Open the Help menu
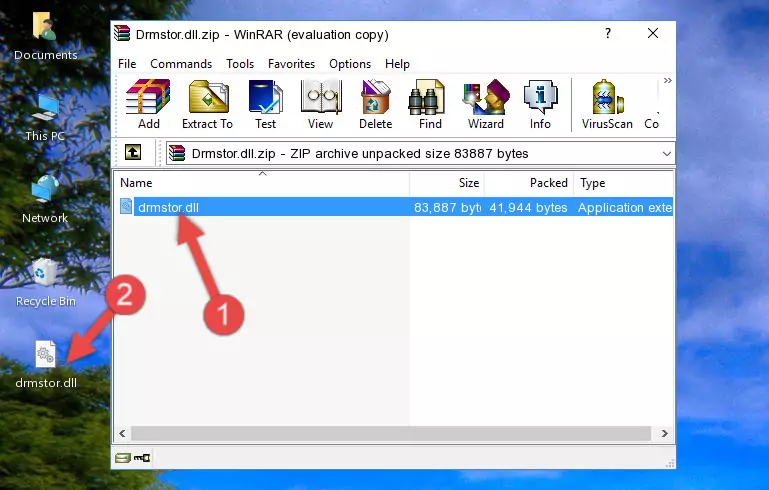Viewport: 769px width, 490px height. tap(397, 64)
